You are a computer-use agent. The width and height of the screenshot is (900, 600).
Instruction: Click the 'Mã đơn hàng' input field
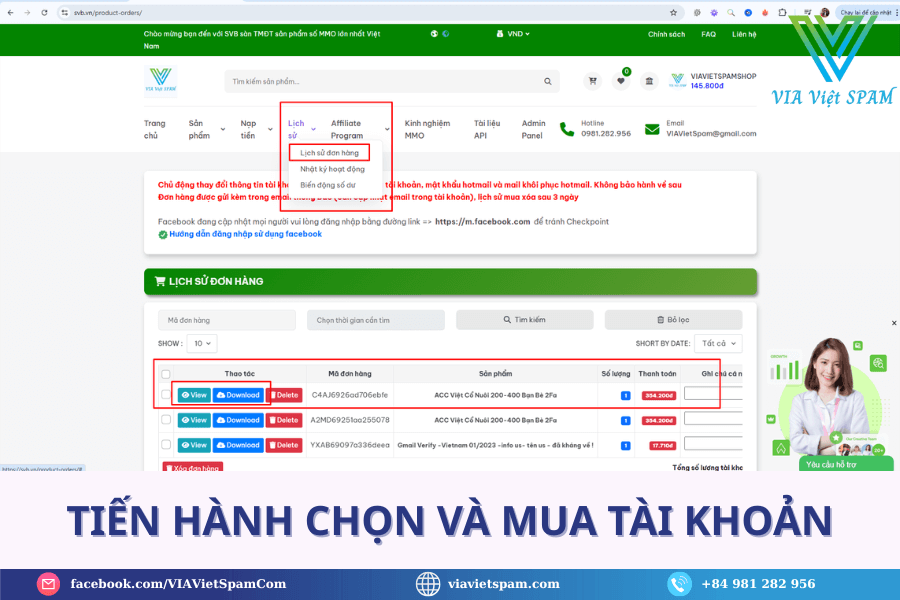tap(227, 320)
